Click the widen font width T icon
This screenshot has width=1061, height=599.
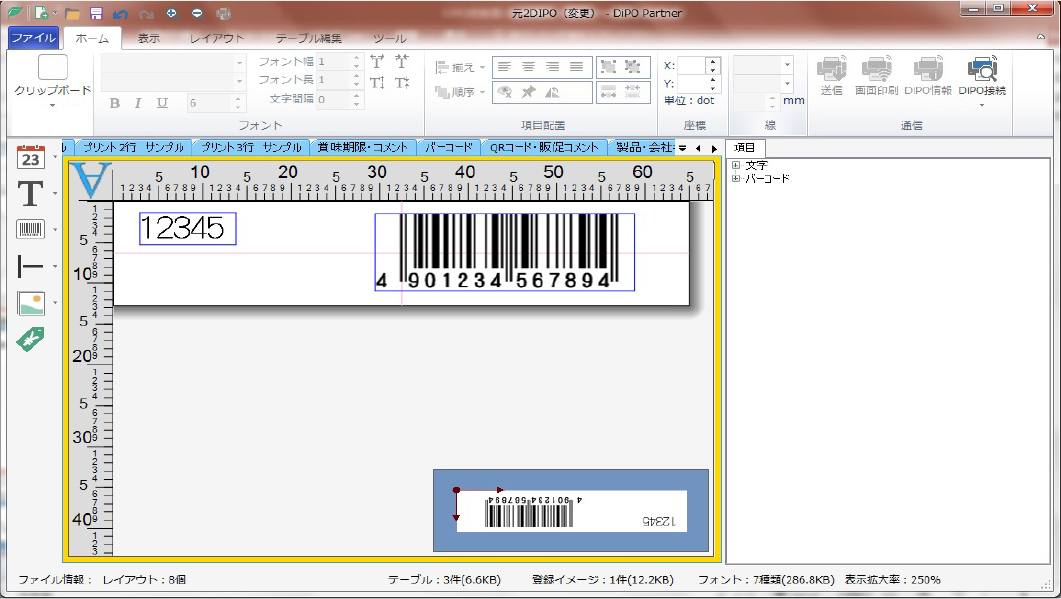[x=378, y=62]
